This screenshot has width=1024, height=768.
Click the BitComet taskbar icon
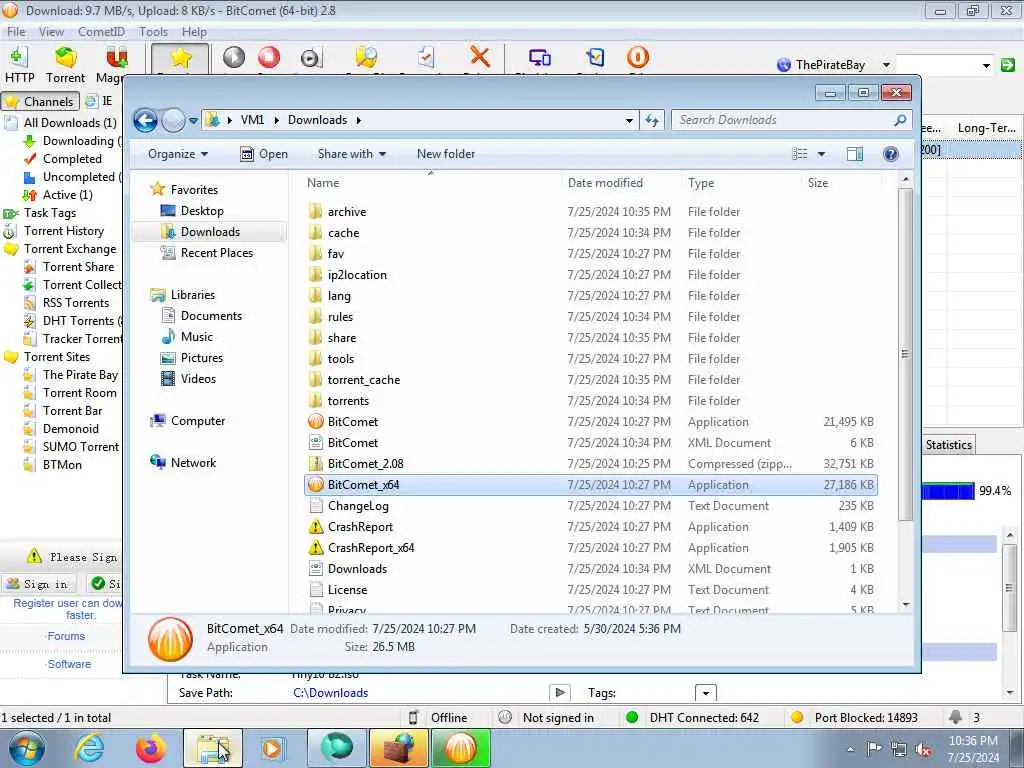click(460, 748)
